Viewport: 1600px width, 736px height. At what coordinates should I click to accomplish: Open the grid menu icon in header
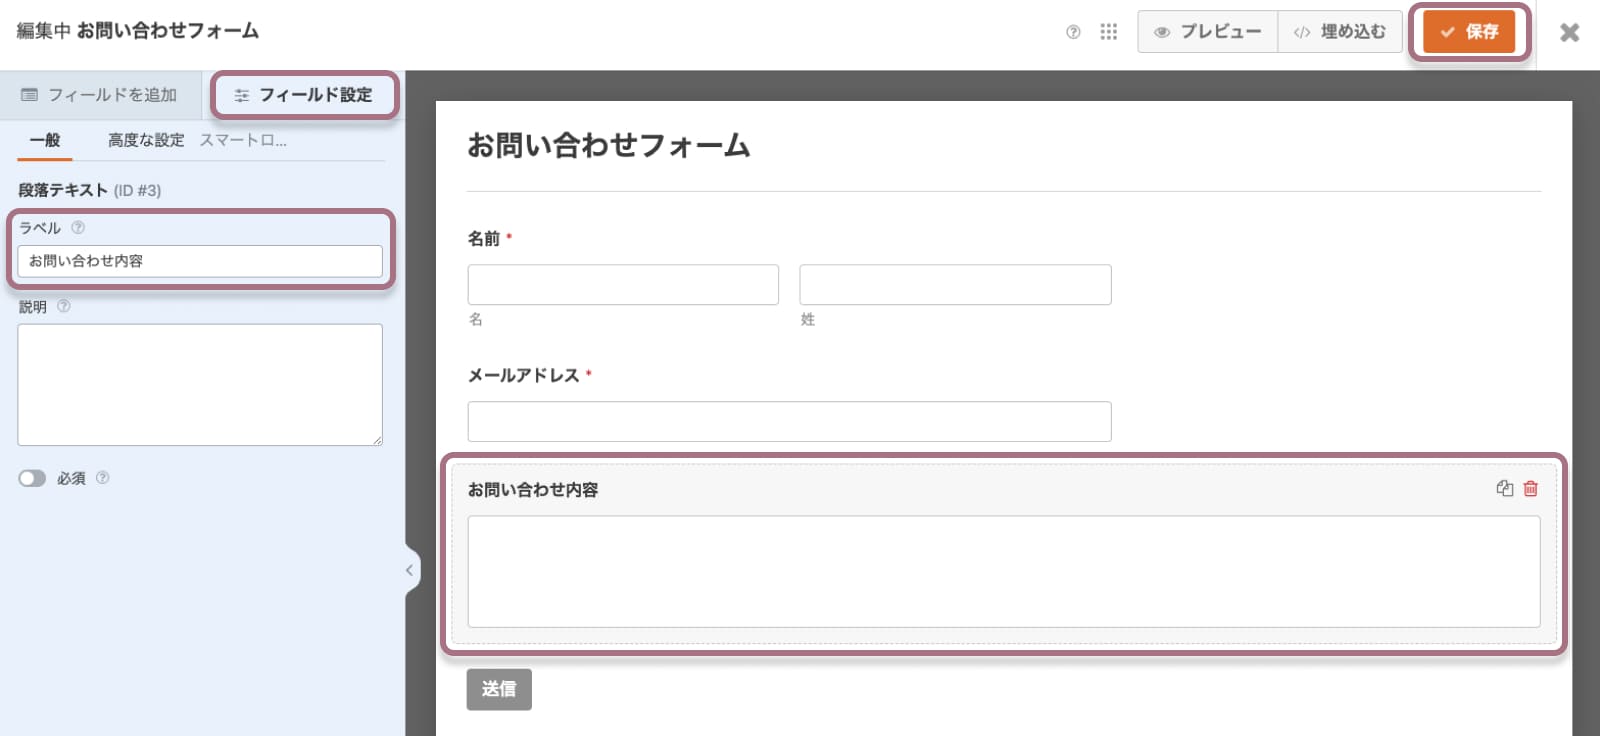pos(1108,32)
